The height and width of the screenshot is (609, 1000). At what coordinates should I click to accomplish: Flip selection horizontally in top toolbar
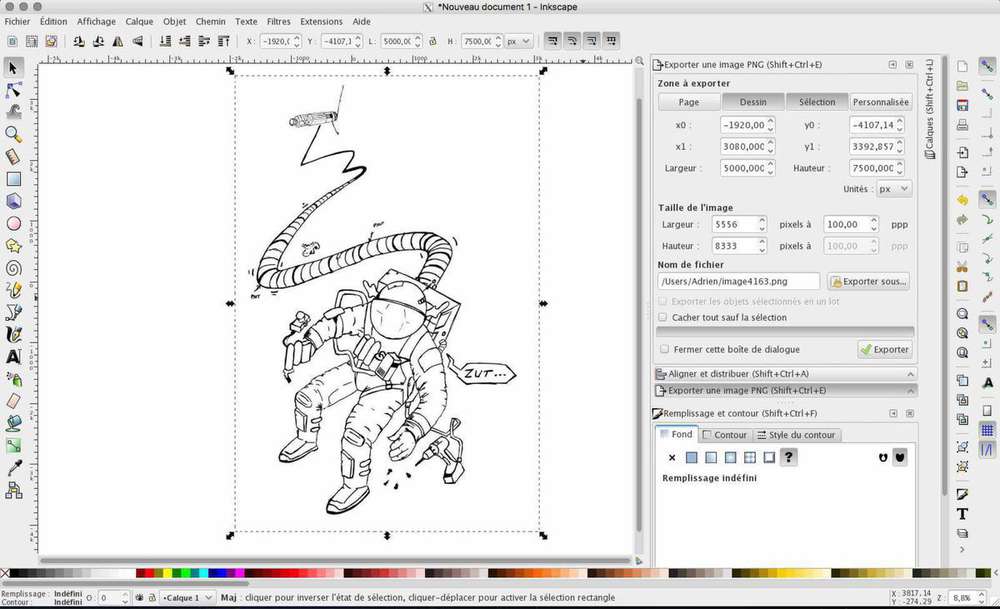click(x=118, y=41)
